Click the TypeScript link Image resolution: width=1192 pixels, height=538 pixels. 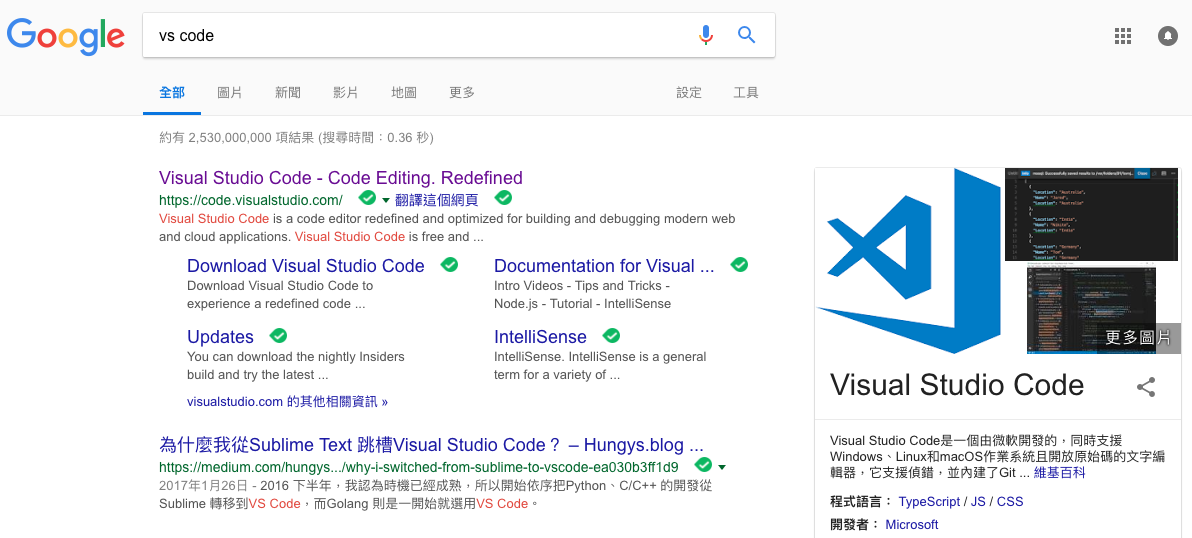click(x=929, y=502)
